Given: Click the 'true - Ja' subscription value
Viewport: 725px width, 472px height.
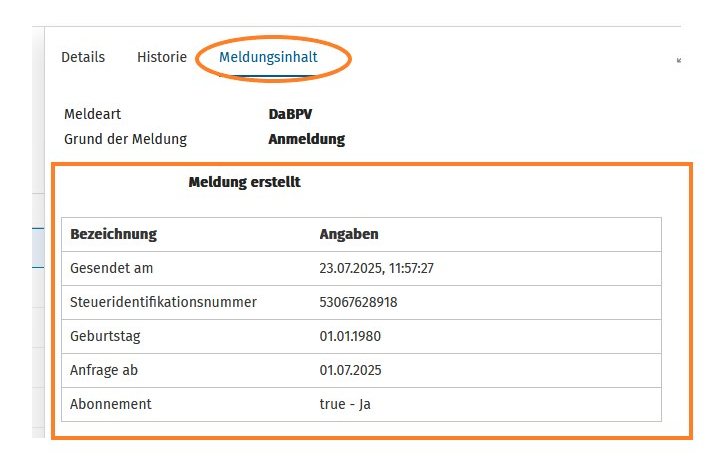Looking at the screenshot, I should coord(345,404).
